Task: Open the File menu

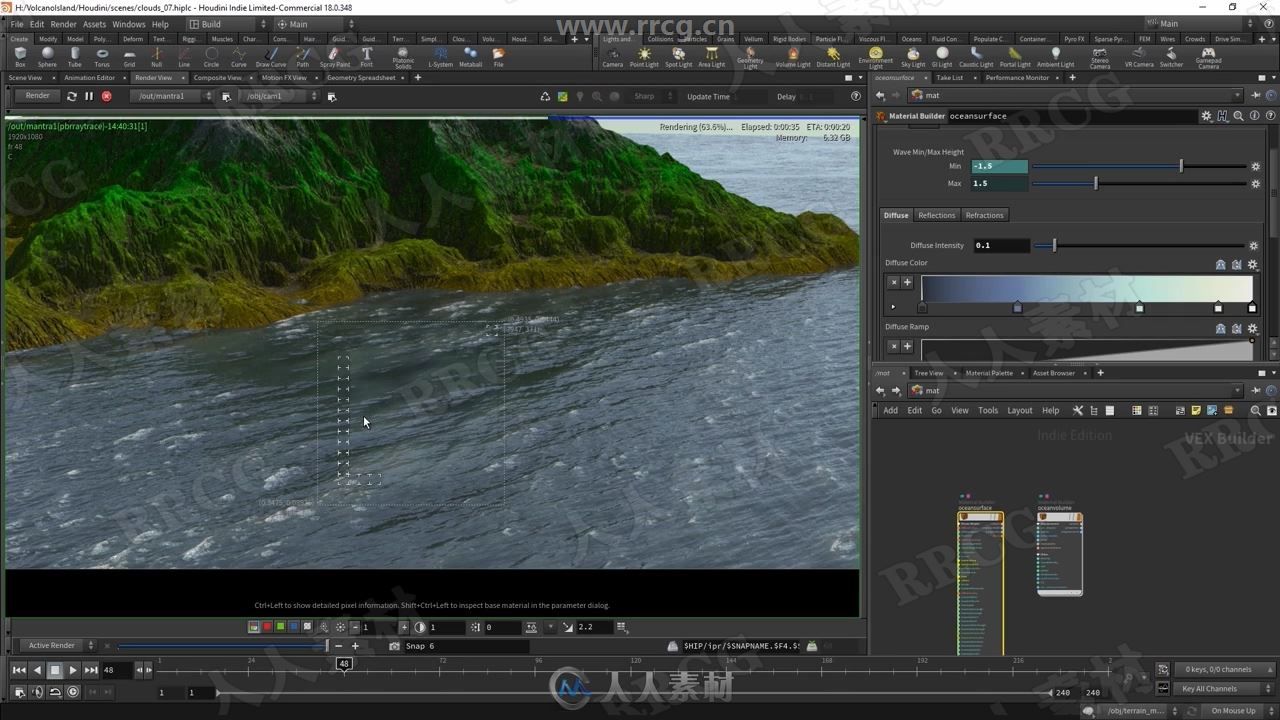Action: (16, 24)
